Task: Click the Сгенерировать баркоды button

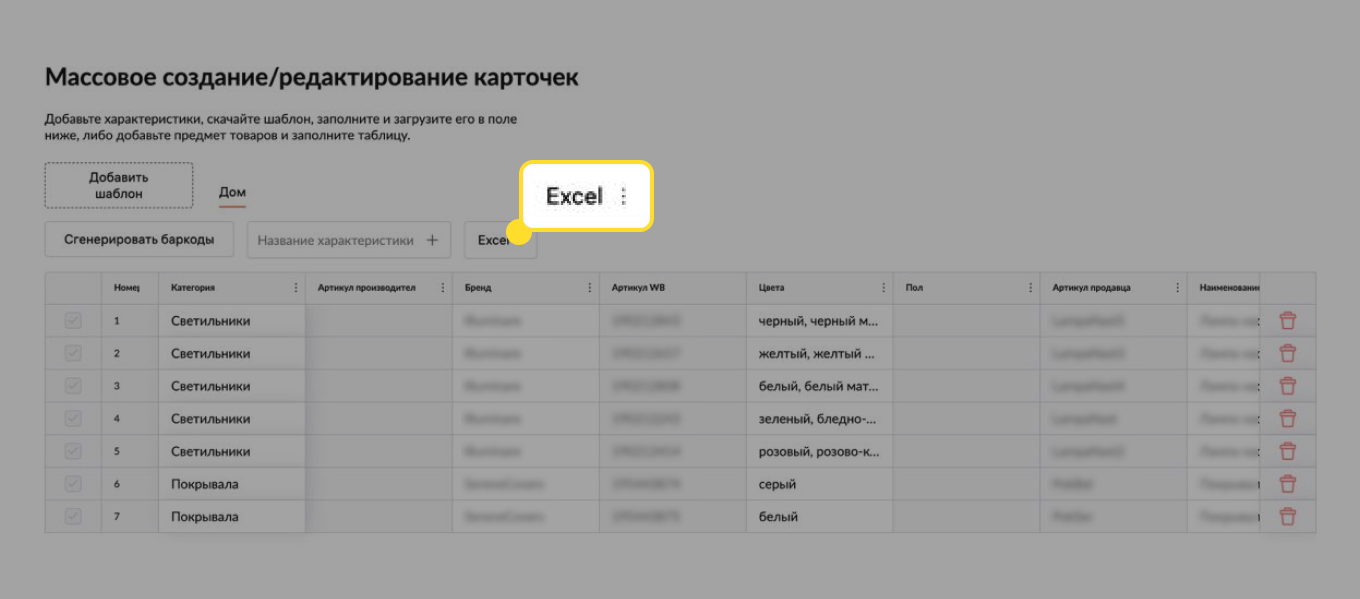Action: point(138,239)
